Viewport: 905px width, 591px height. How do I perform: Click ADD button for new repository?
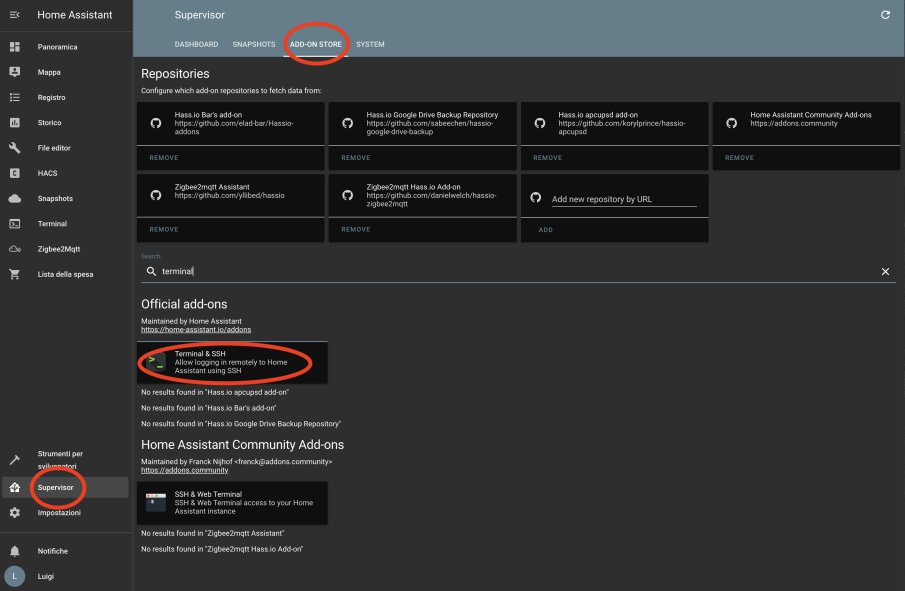point(545,230)
